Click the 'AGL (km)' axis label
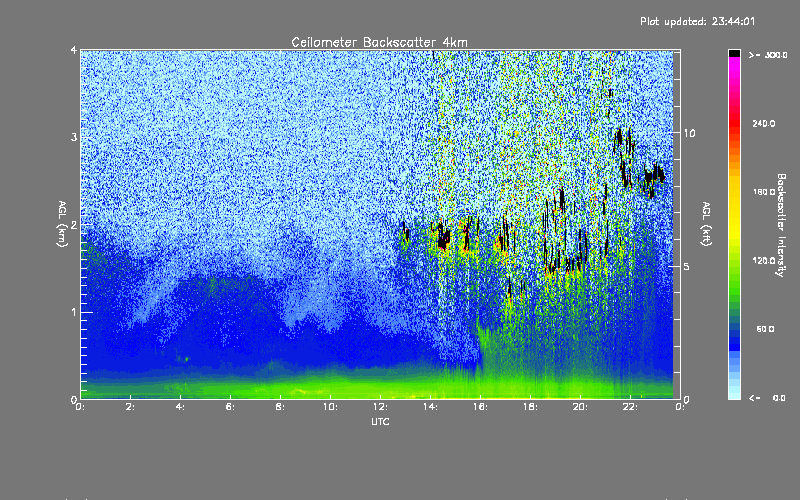800x500 pixels. point(62,224)
